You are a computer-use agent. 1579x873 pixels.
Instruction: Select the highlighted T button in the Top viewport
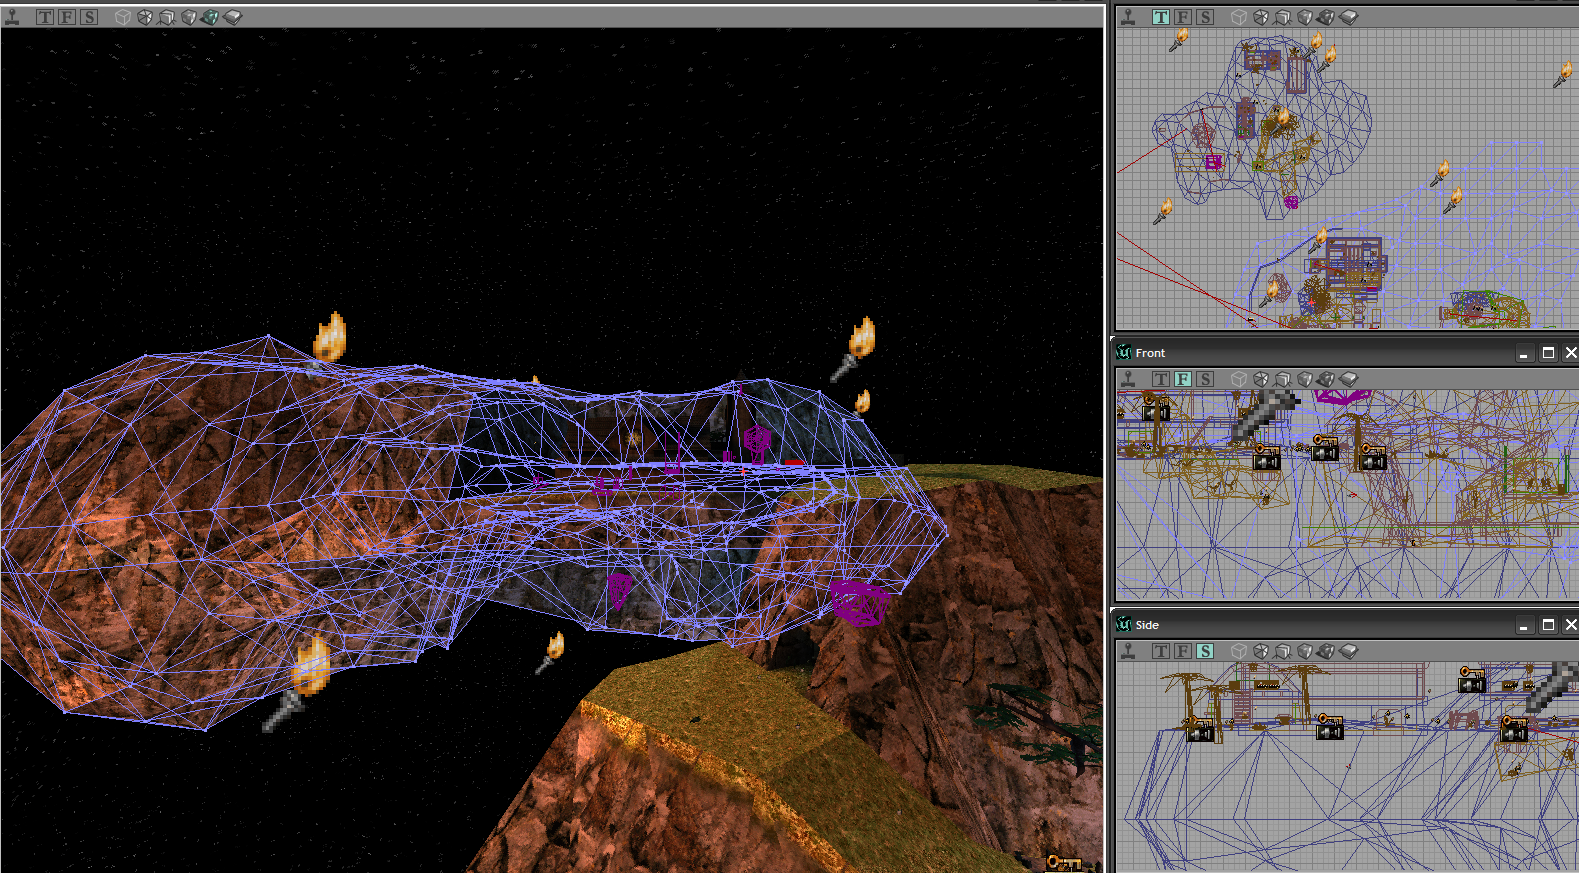[1161, 17]
